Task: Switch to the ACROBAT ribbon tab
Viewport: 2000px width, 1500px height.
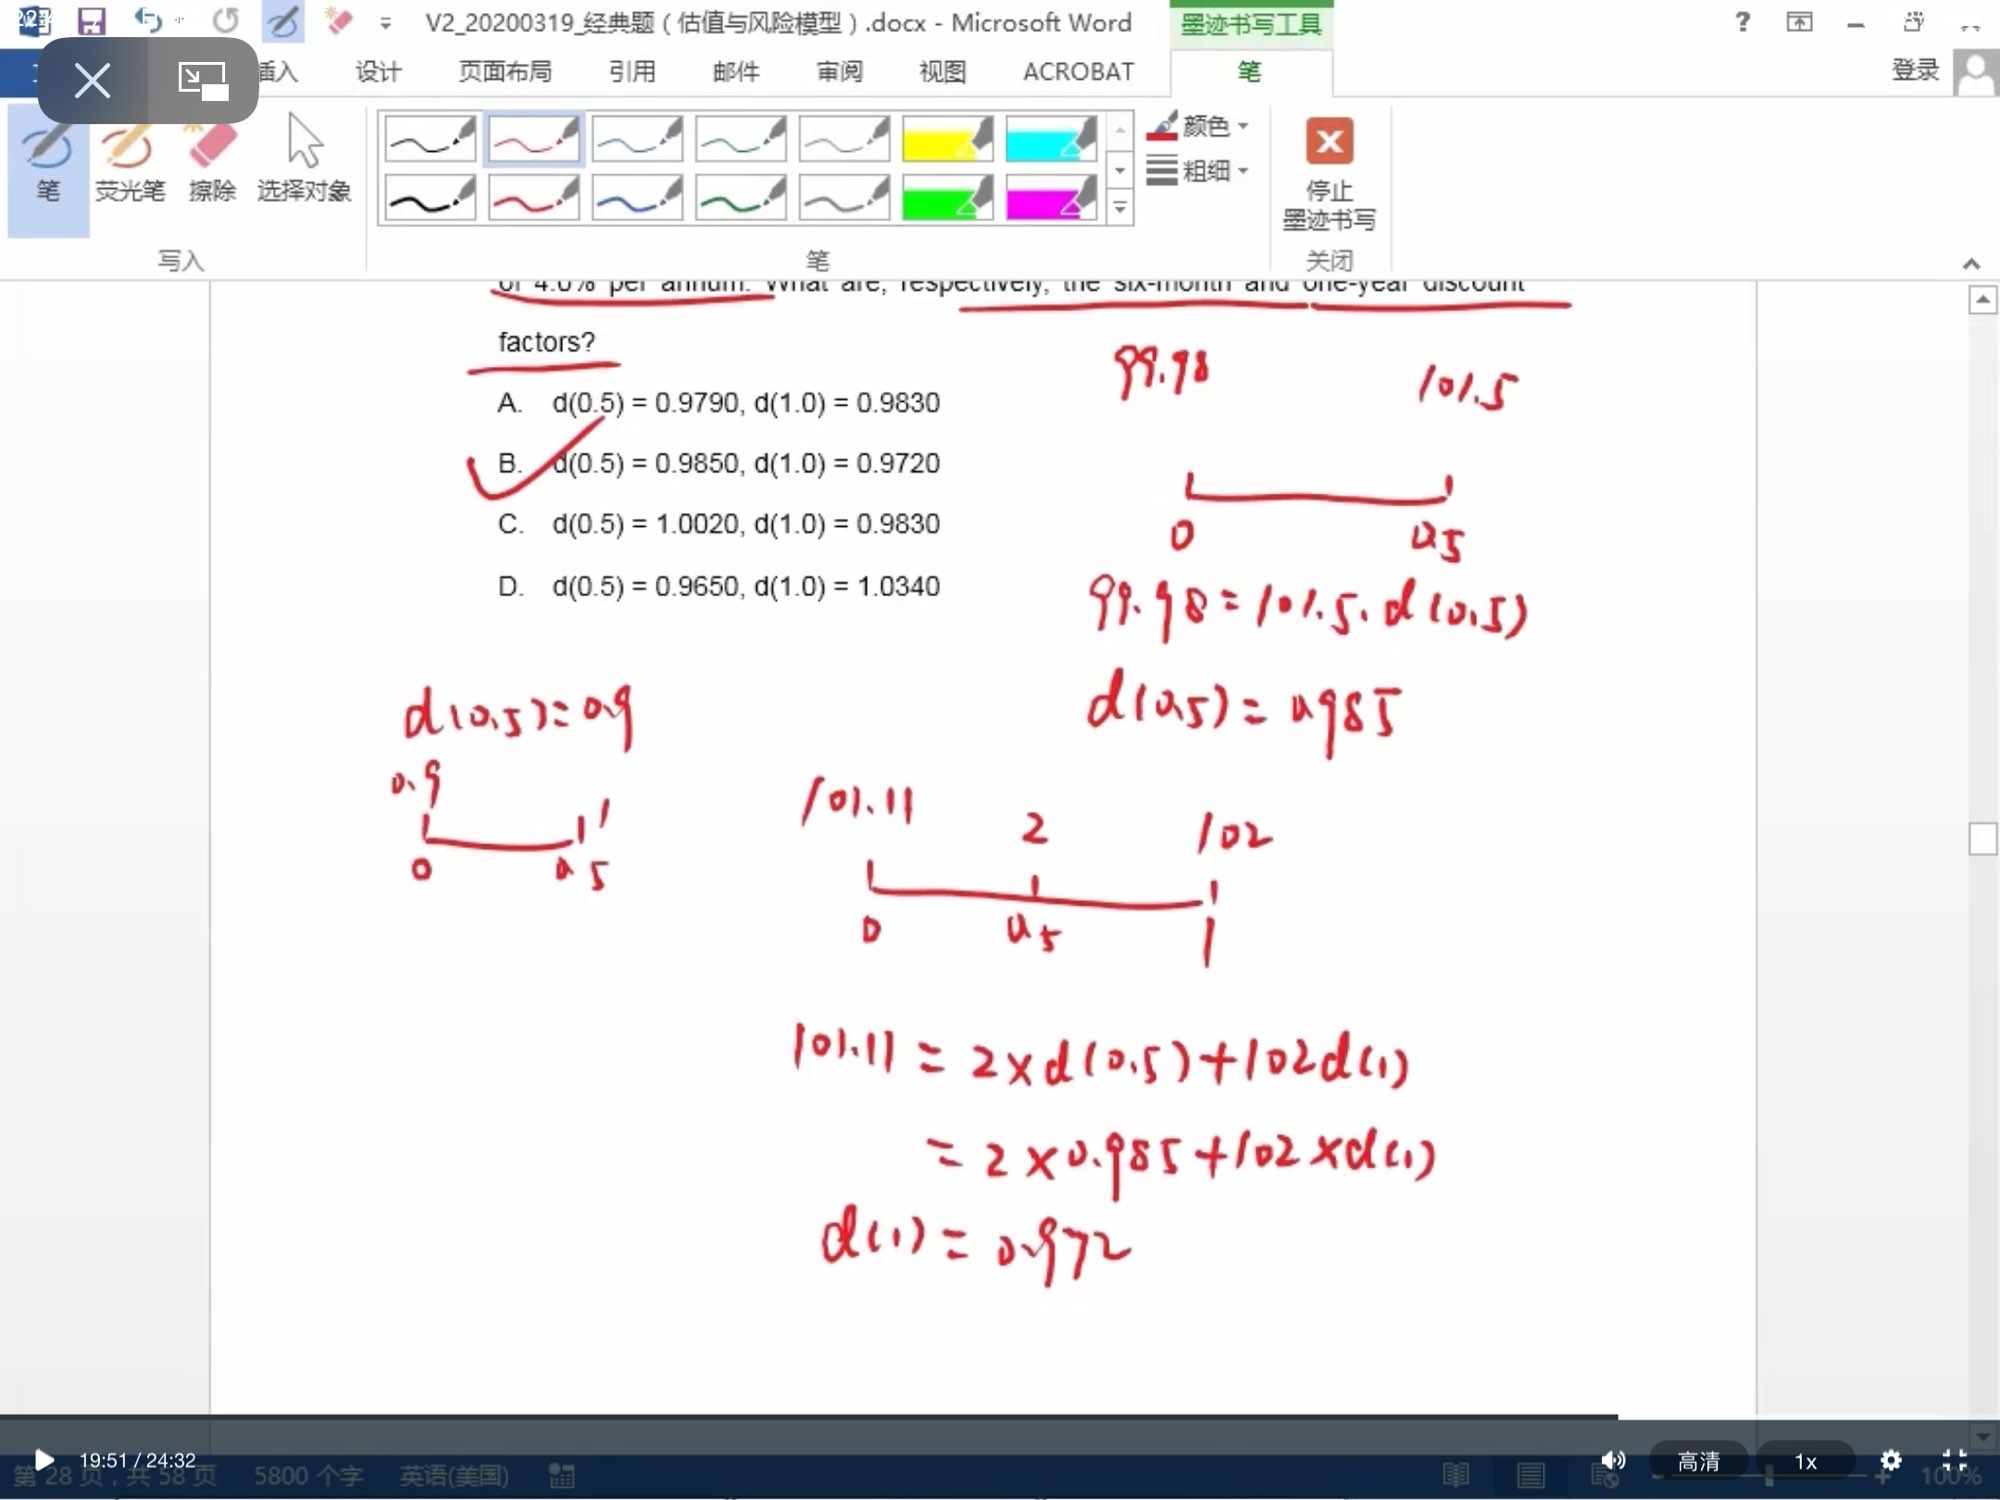Action: tap(1078, 71)
